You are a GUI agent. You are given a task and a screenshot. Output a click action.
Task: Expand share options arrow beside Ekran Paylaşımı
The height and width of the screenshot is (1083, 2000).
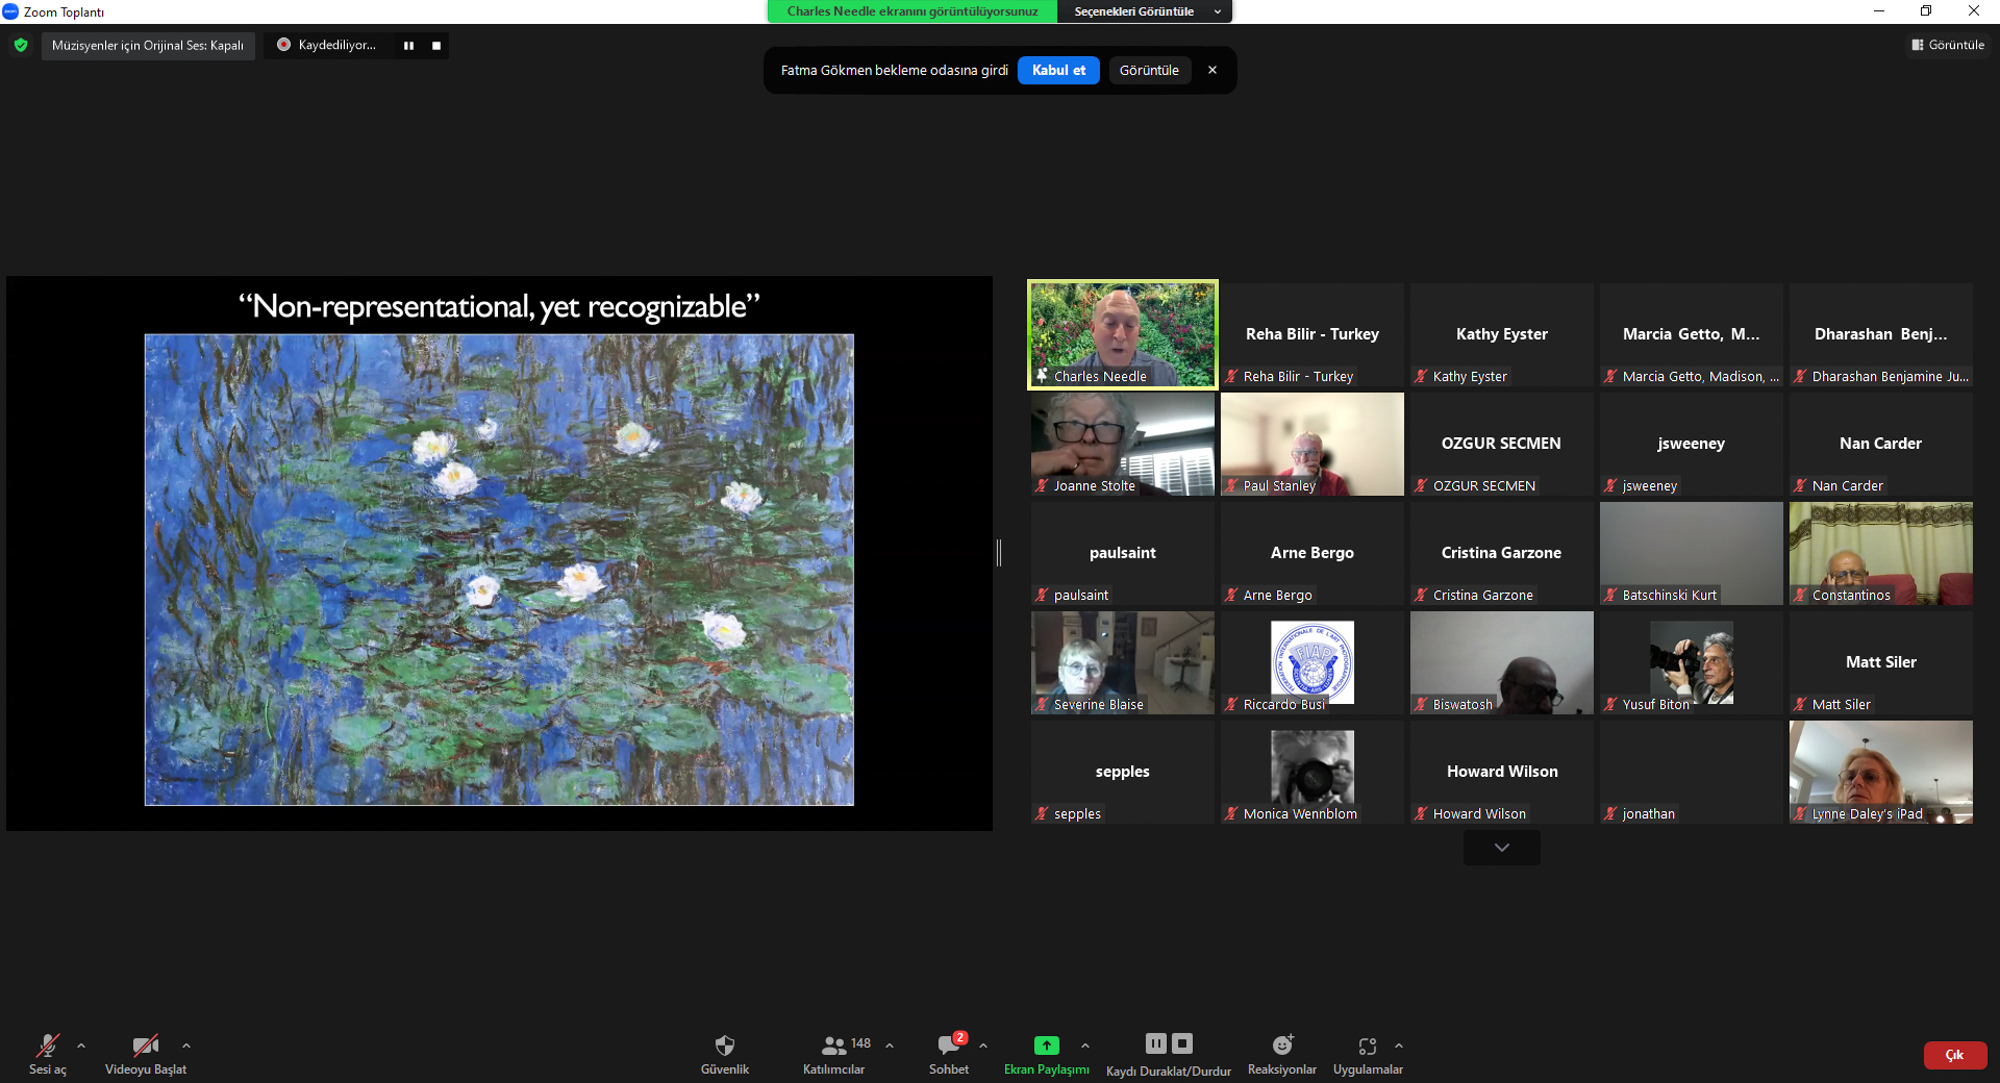(1085, 1046)
